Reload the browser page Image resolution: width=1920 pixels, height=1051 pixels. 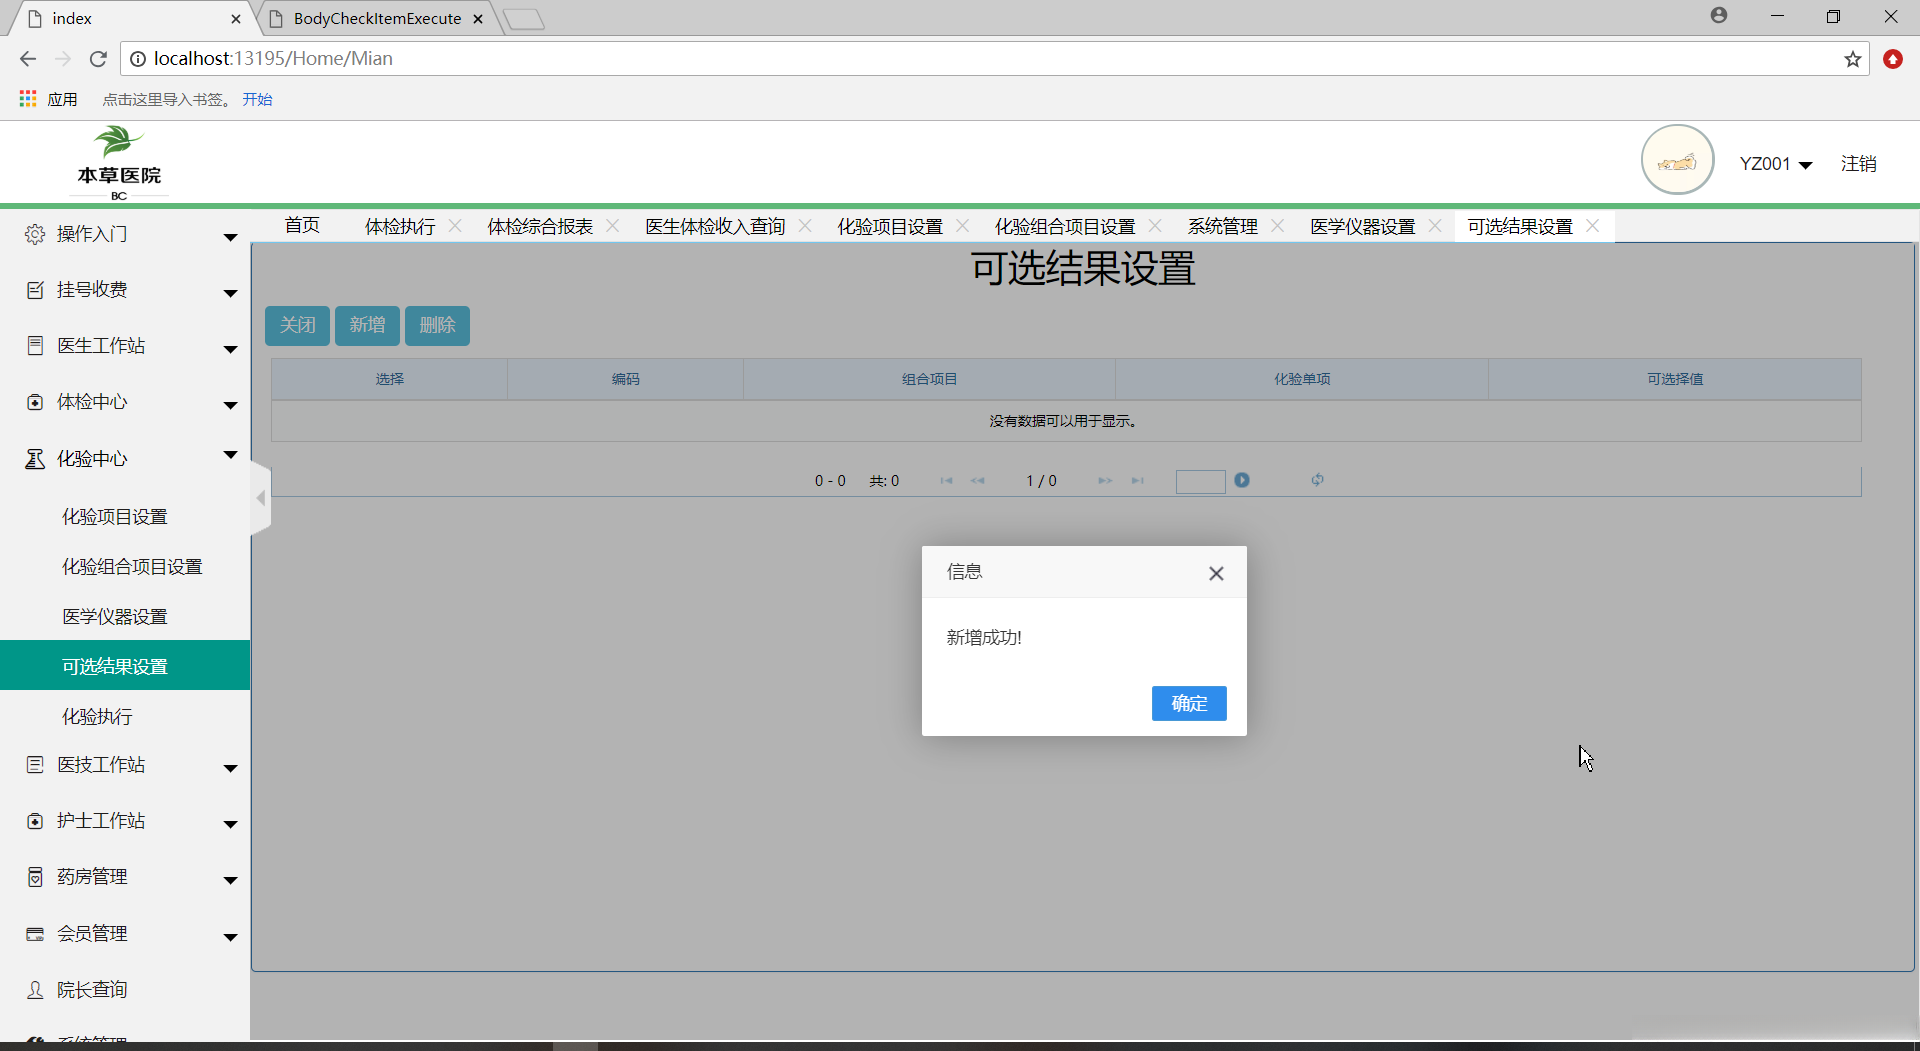pos(98,59)
